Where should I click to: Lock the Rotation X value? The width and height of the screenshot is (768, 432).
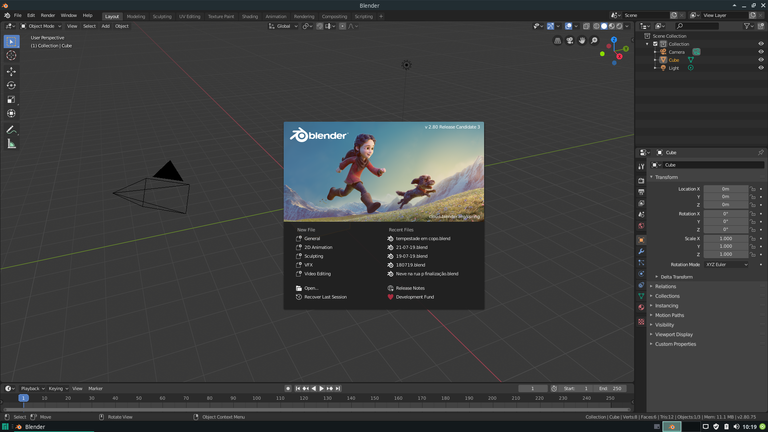[753, 214]
